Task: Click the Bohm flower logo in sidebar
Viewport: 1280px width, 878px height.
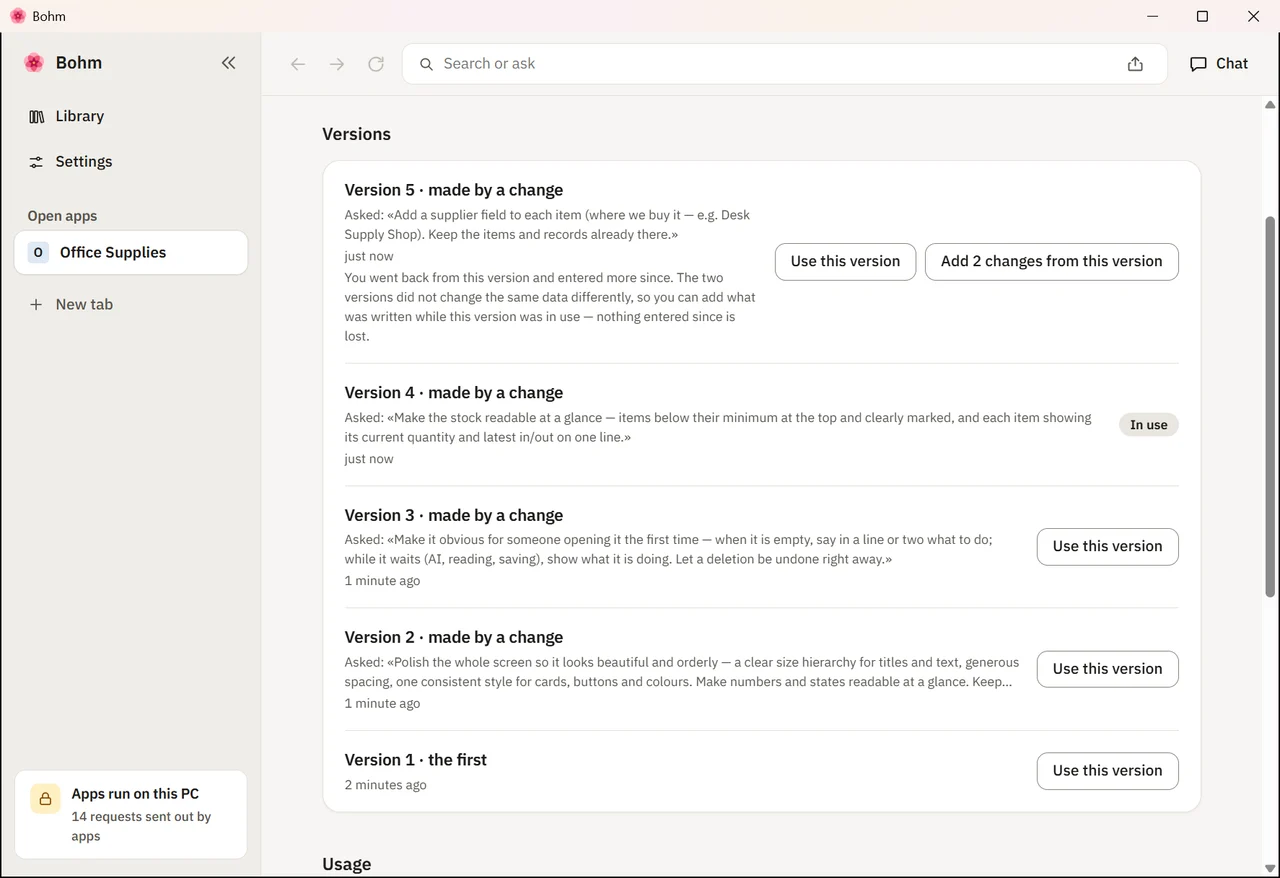Action: tap(34, 63)
